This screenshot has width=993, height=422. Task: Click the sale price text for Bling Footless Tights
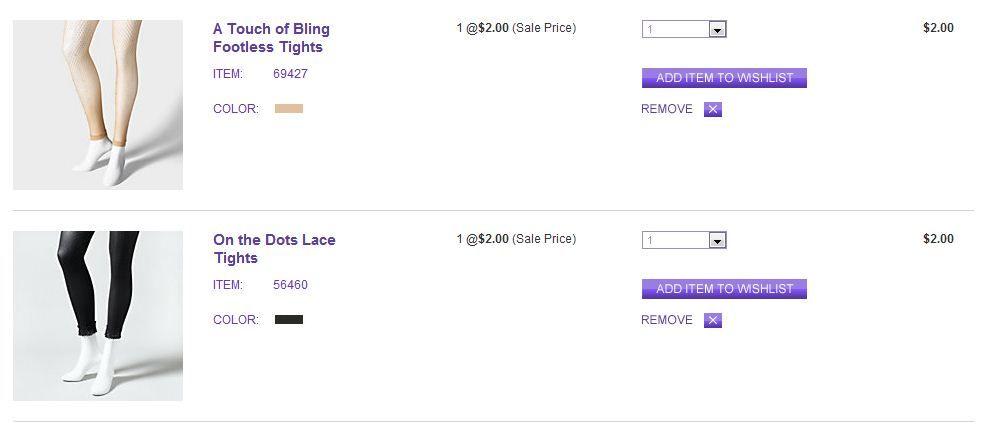pyautogui.click(x=516, y=28)
